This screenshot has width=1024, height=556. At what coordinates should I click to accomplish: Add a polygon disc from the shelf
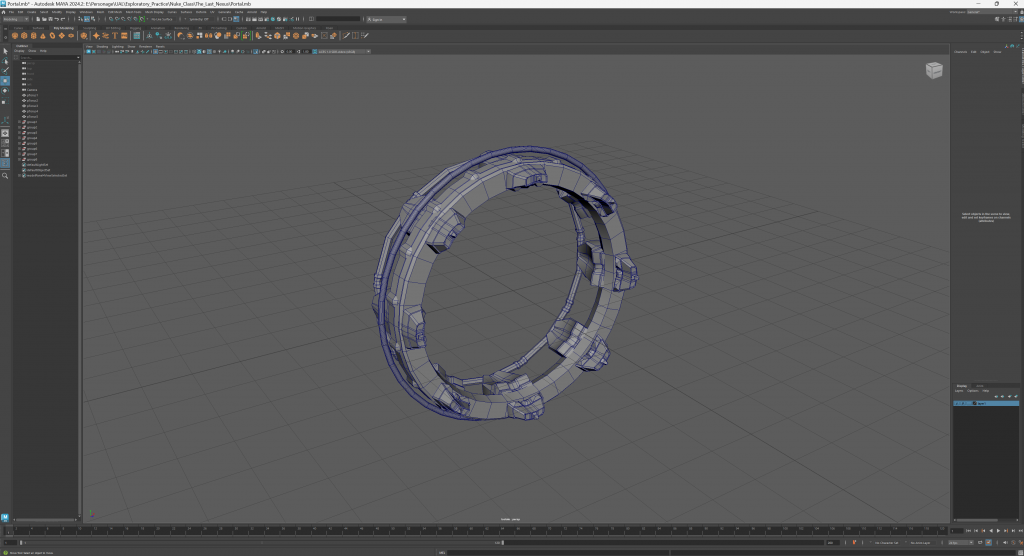click(71, 36)
